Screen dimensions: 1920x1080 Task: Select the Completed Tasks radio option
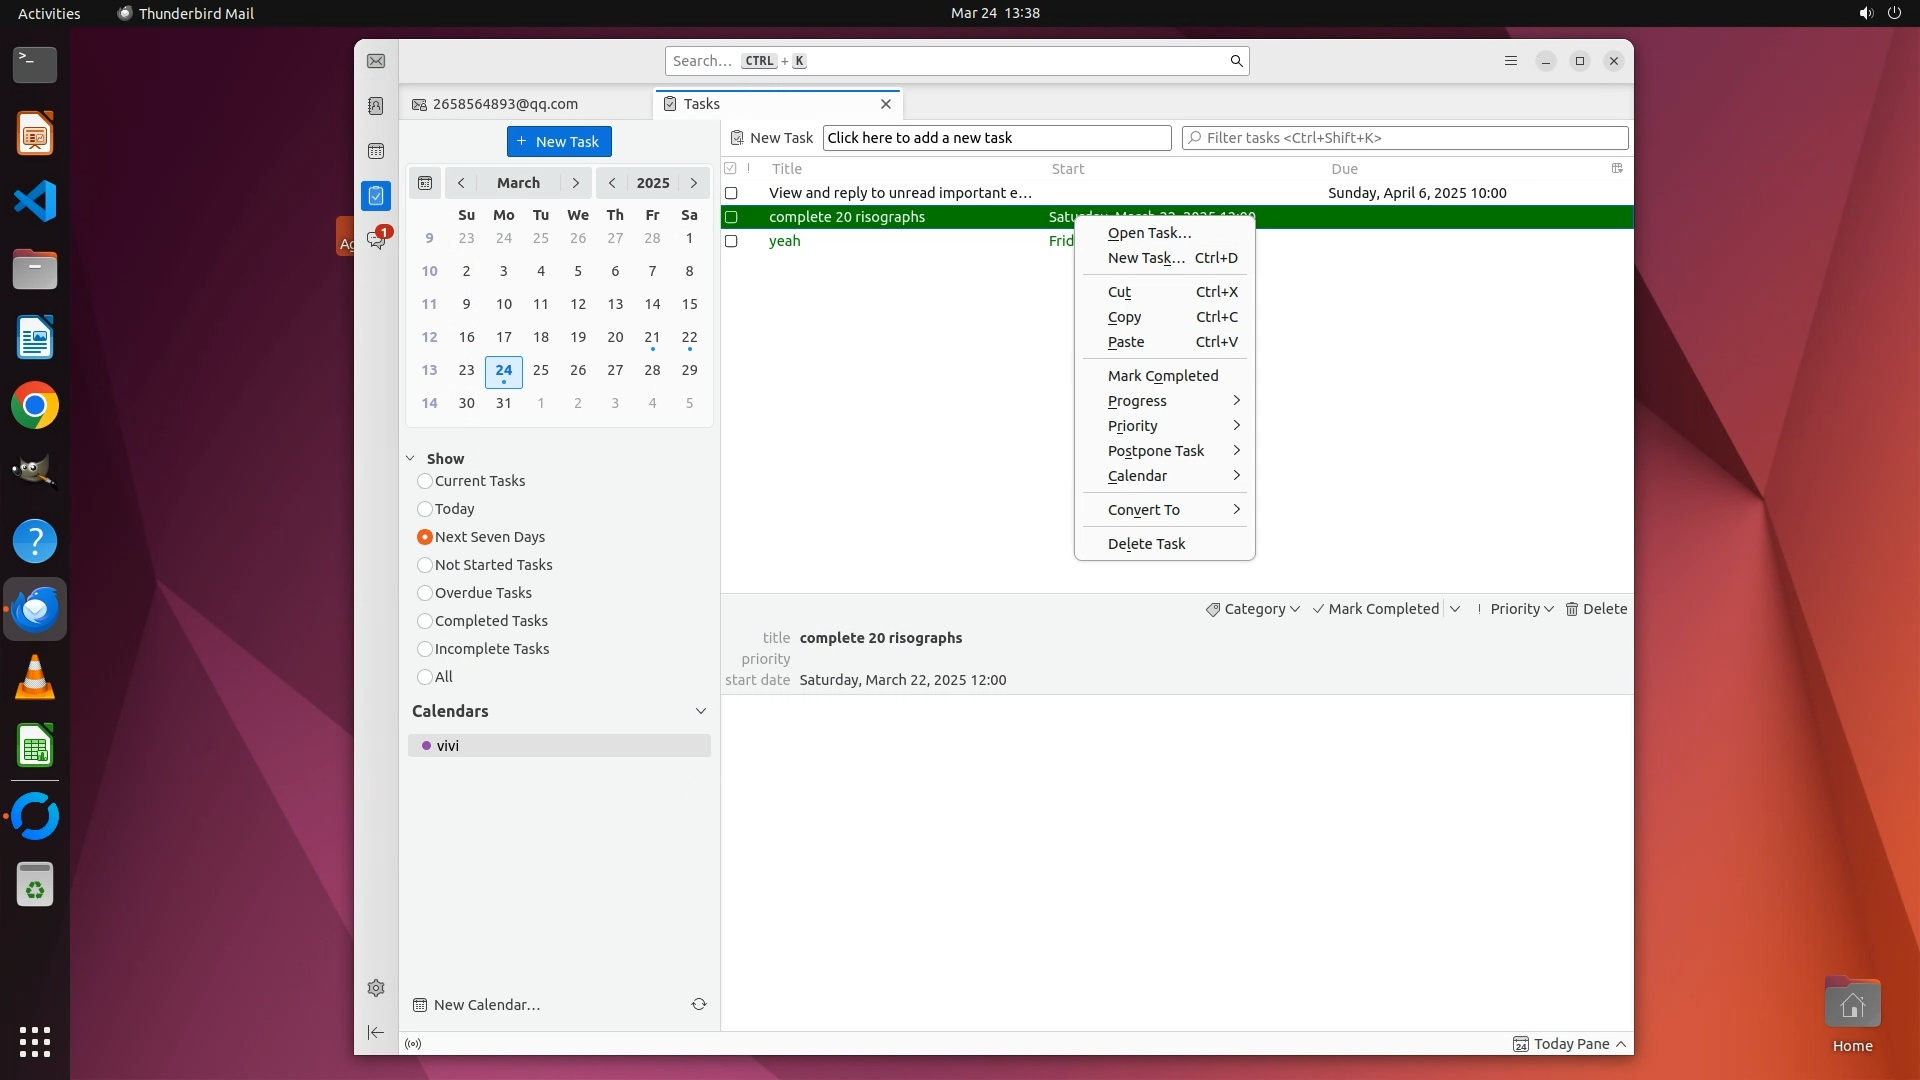point(425,621)
